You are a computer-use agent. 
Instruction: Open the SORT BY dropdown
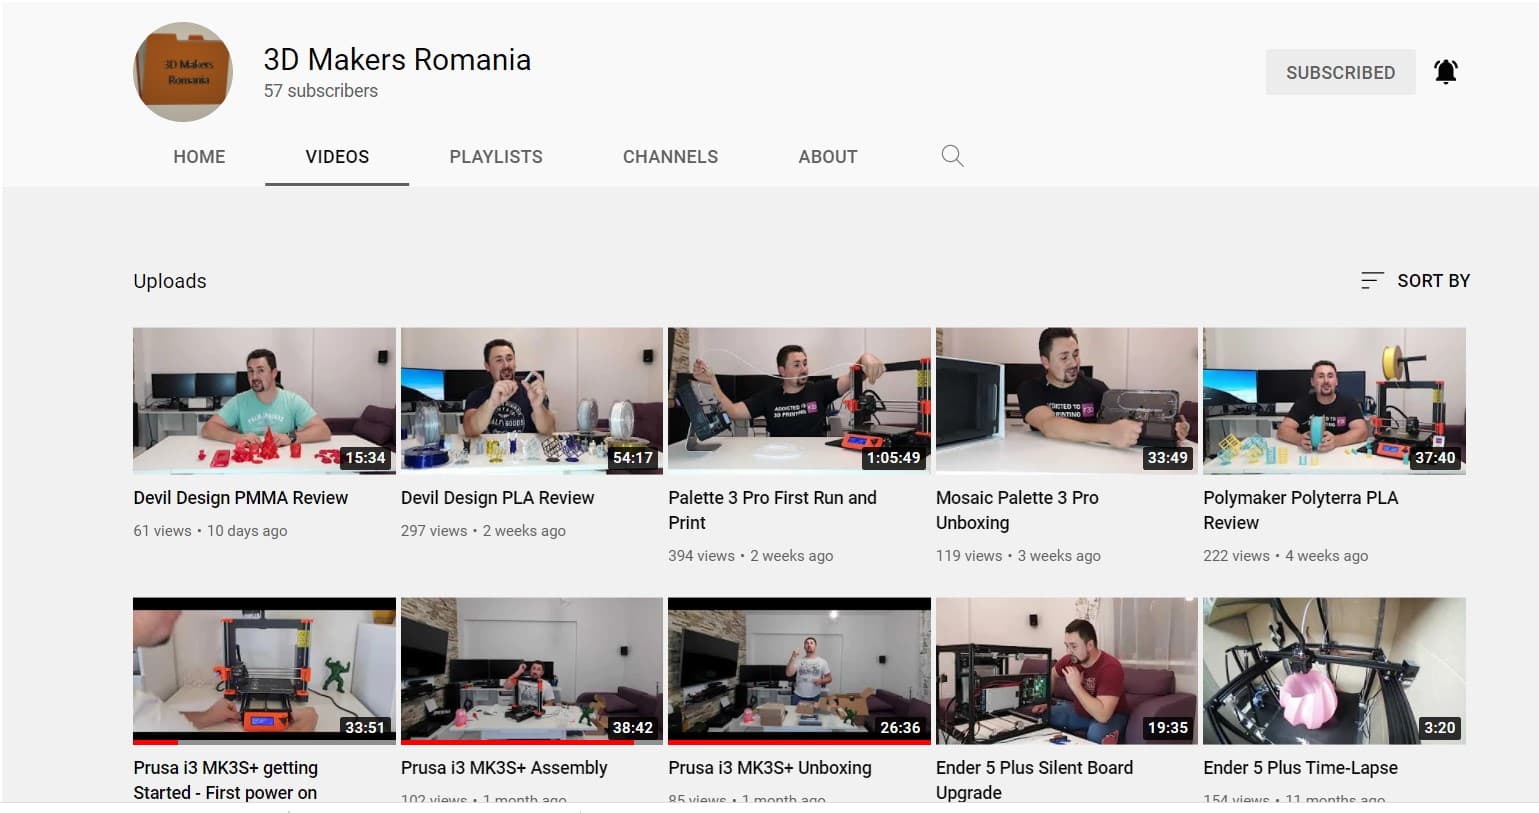(x=1415, y=281)
